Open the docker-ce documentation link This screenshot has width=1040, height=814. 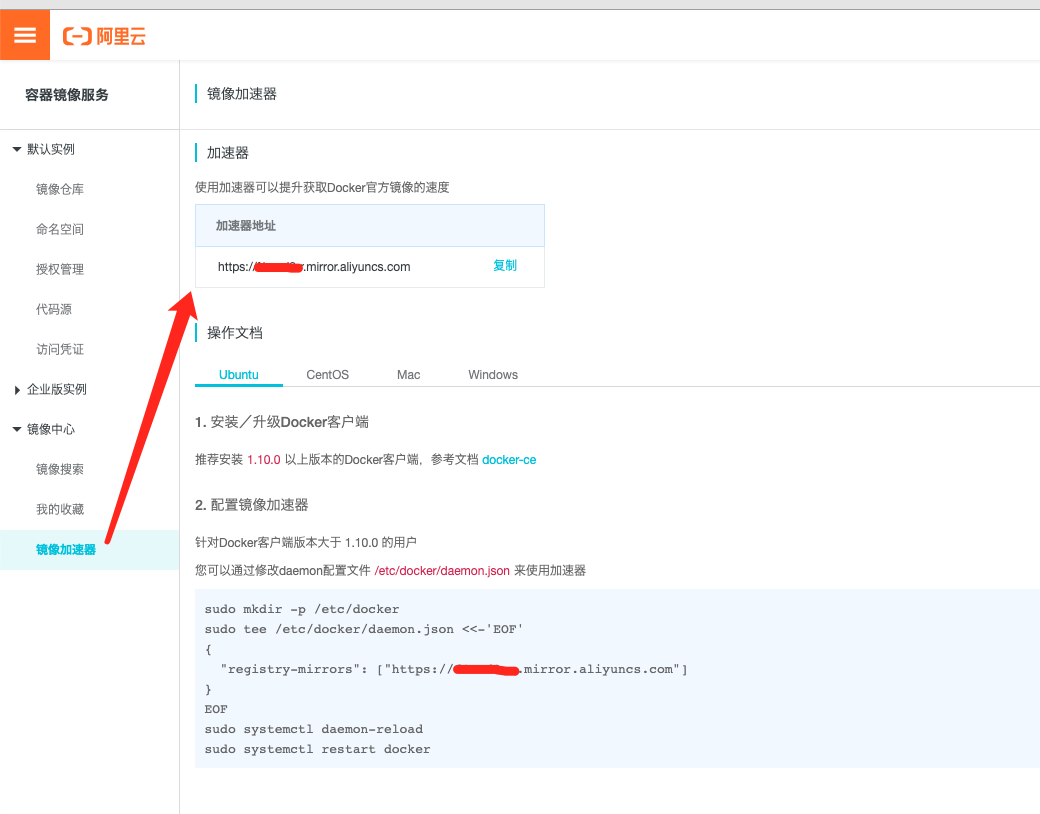click(509, 460)
